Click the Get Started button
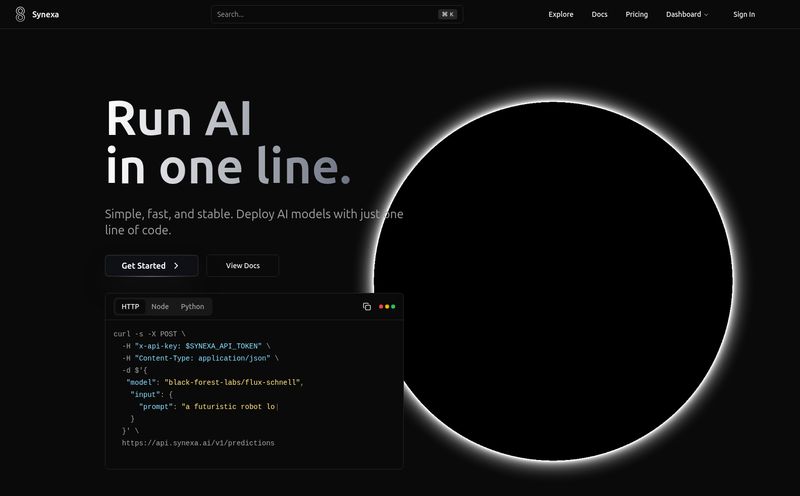This screenshot has height=496, width=800. tap(152, 265)
